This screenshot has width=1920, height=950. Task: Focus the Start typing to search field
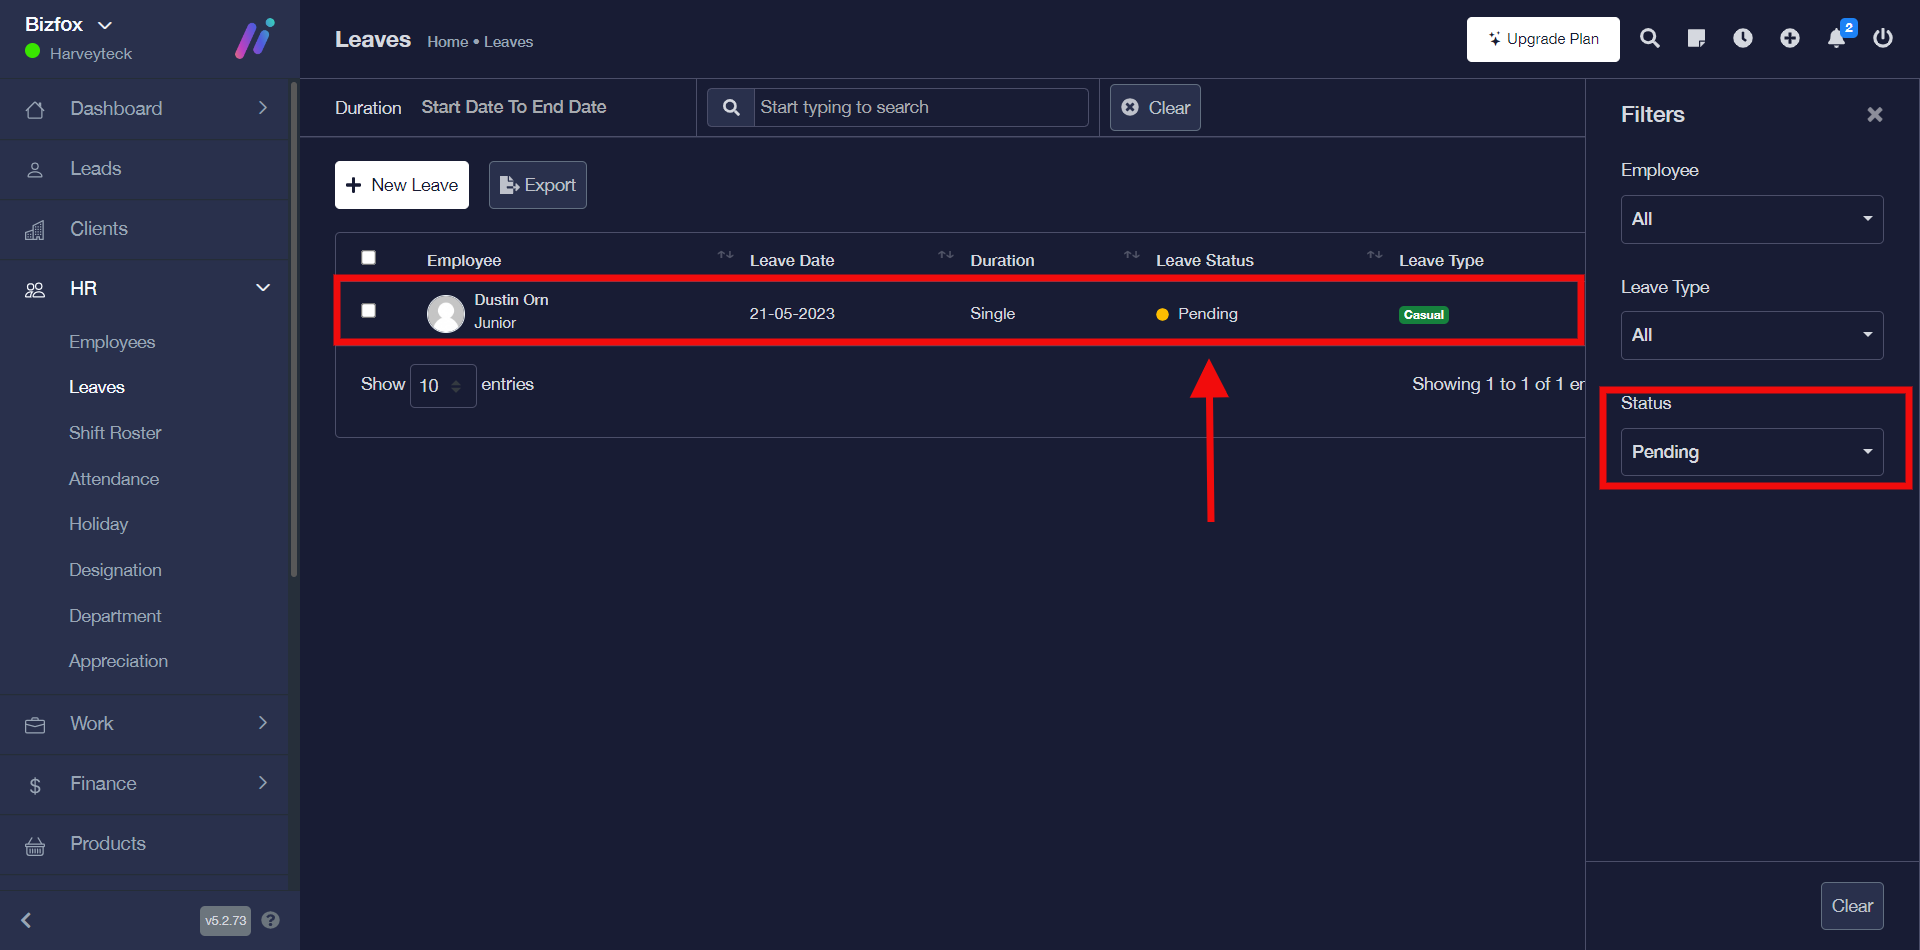(x=920, y=107)
